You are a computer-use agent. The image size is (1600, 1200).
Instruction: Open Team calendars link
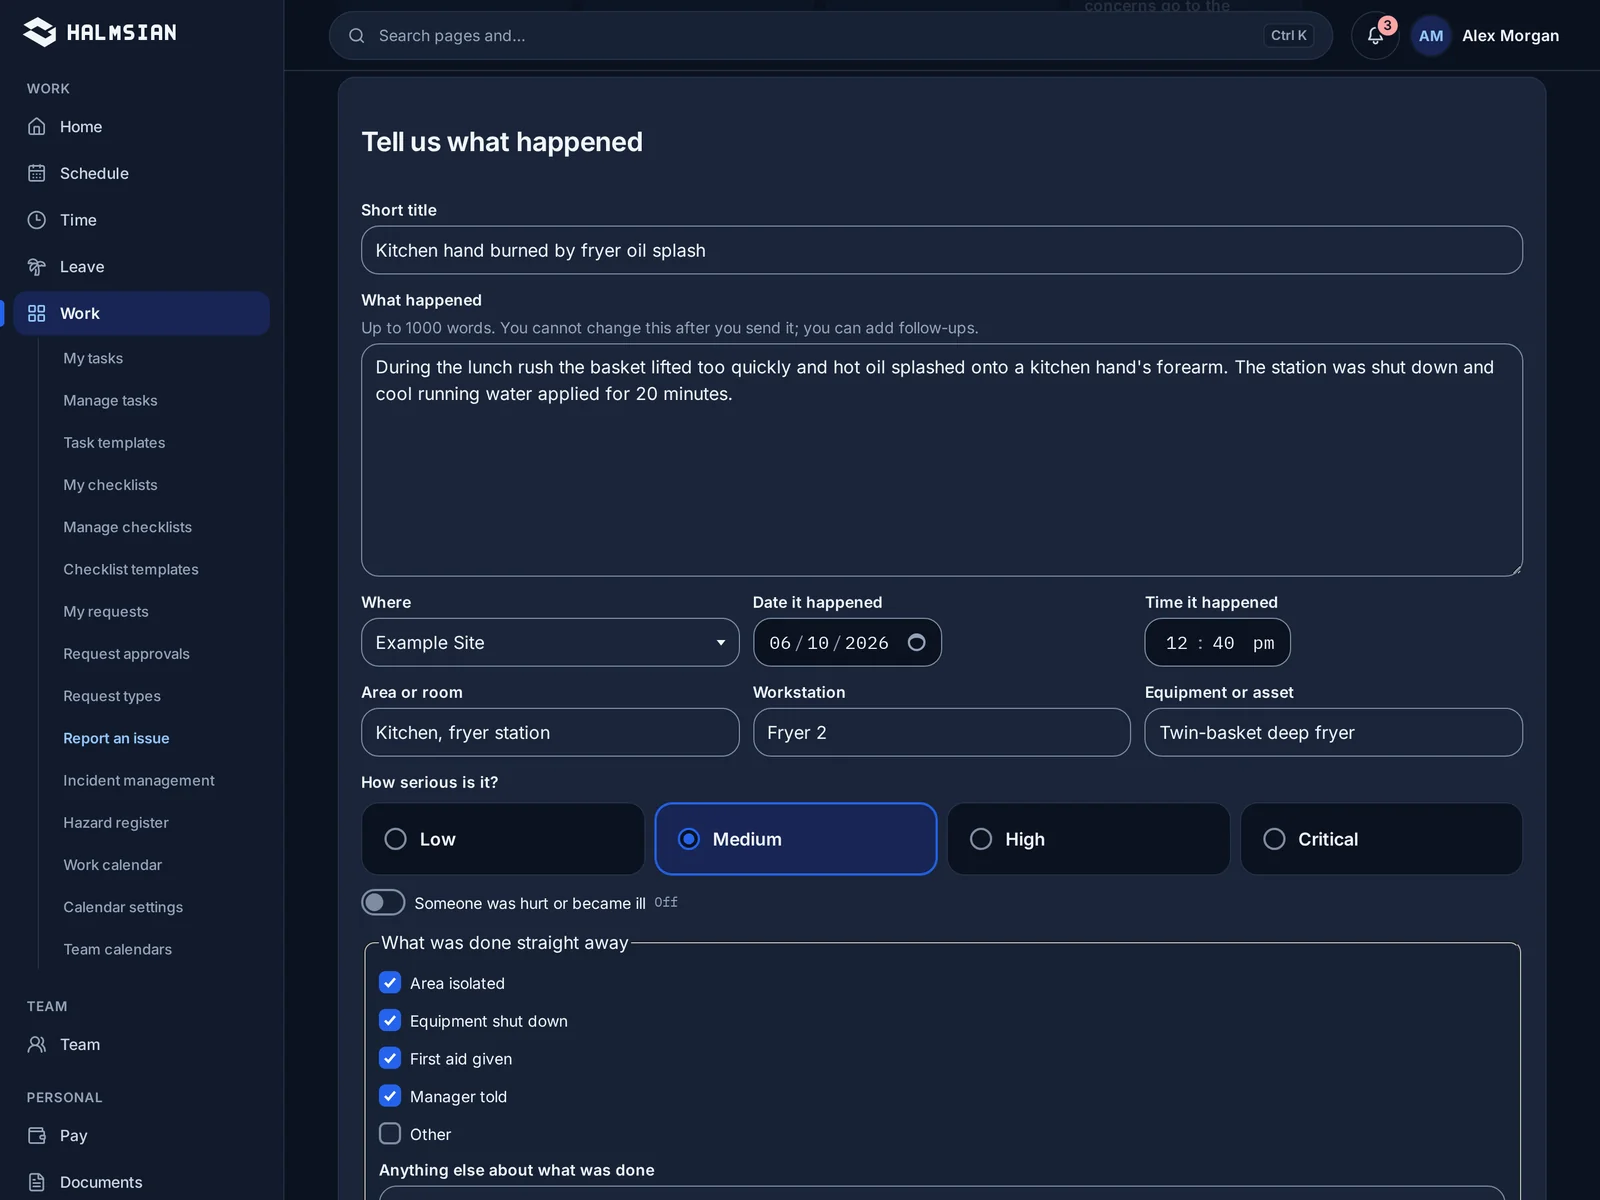[117, 949]
